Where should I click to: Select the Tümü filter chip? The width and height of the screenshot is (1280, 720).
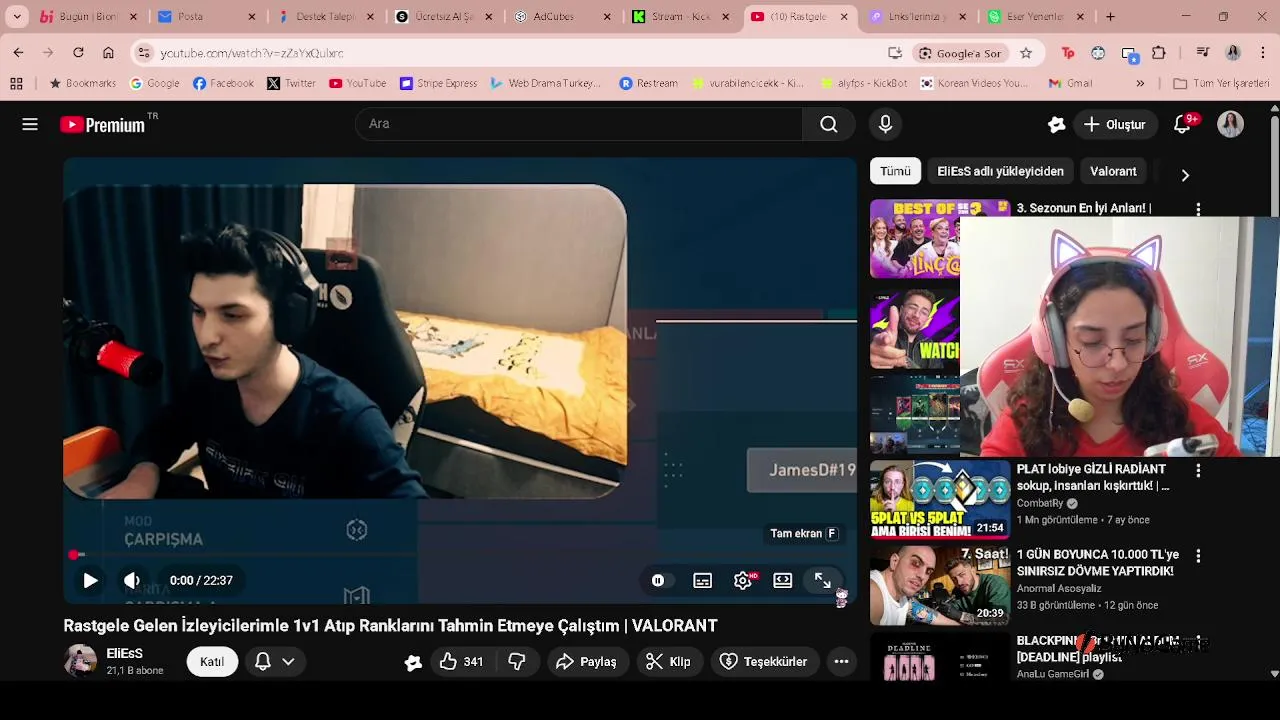tap(895, 171)
